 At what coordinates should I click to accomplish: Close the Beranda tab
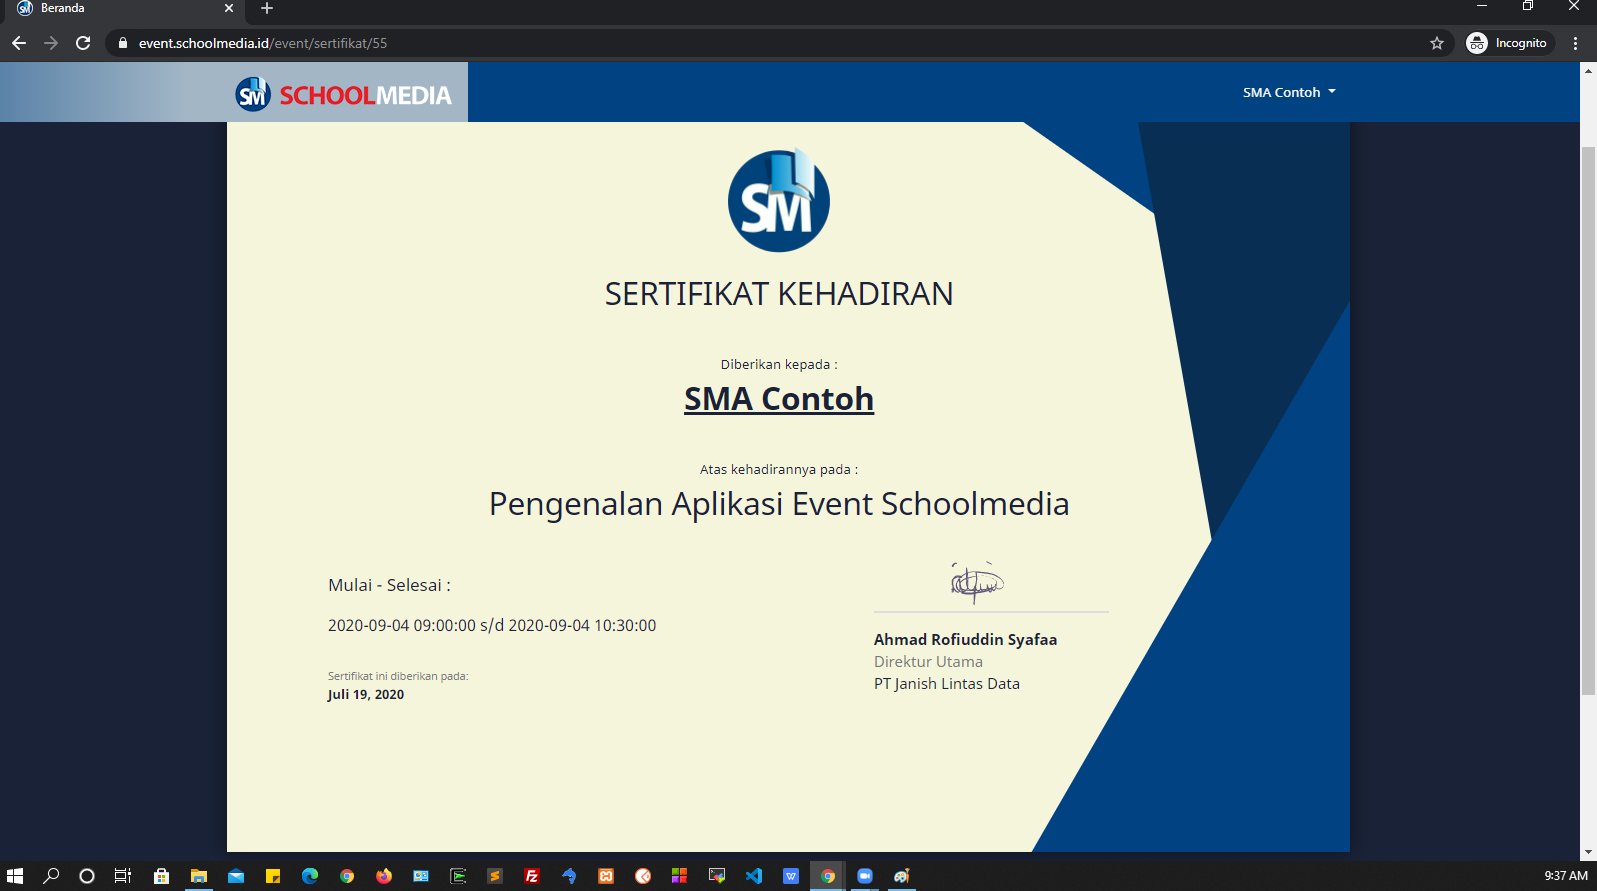[x=228, y=8]
